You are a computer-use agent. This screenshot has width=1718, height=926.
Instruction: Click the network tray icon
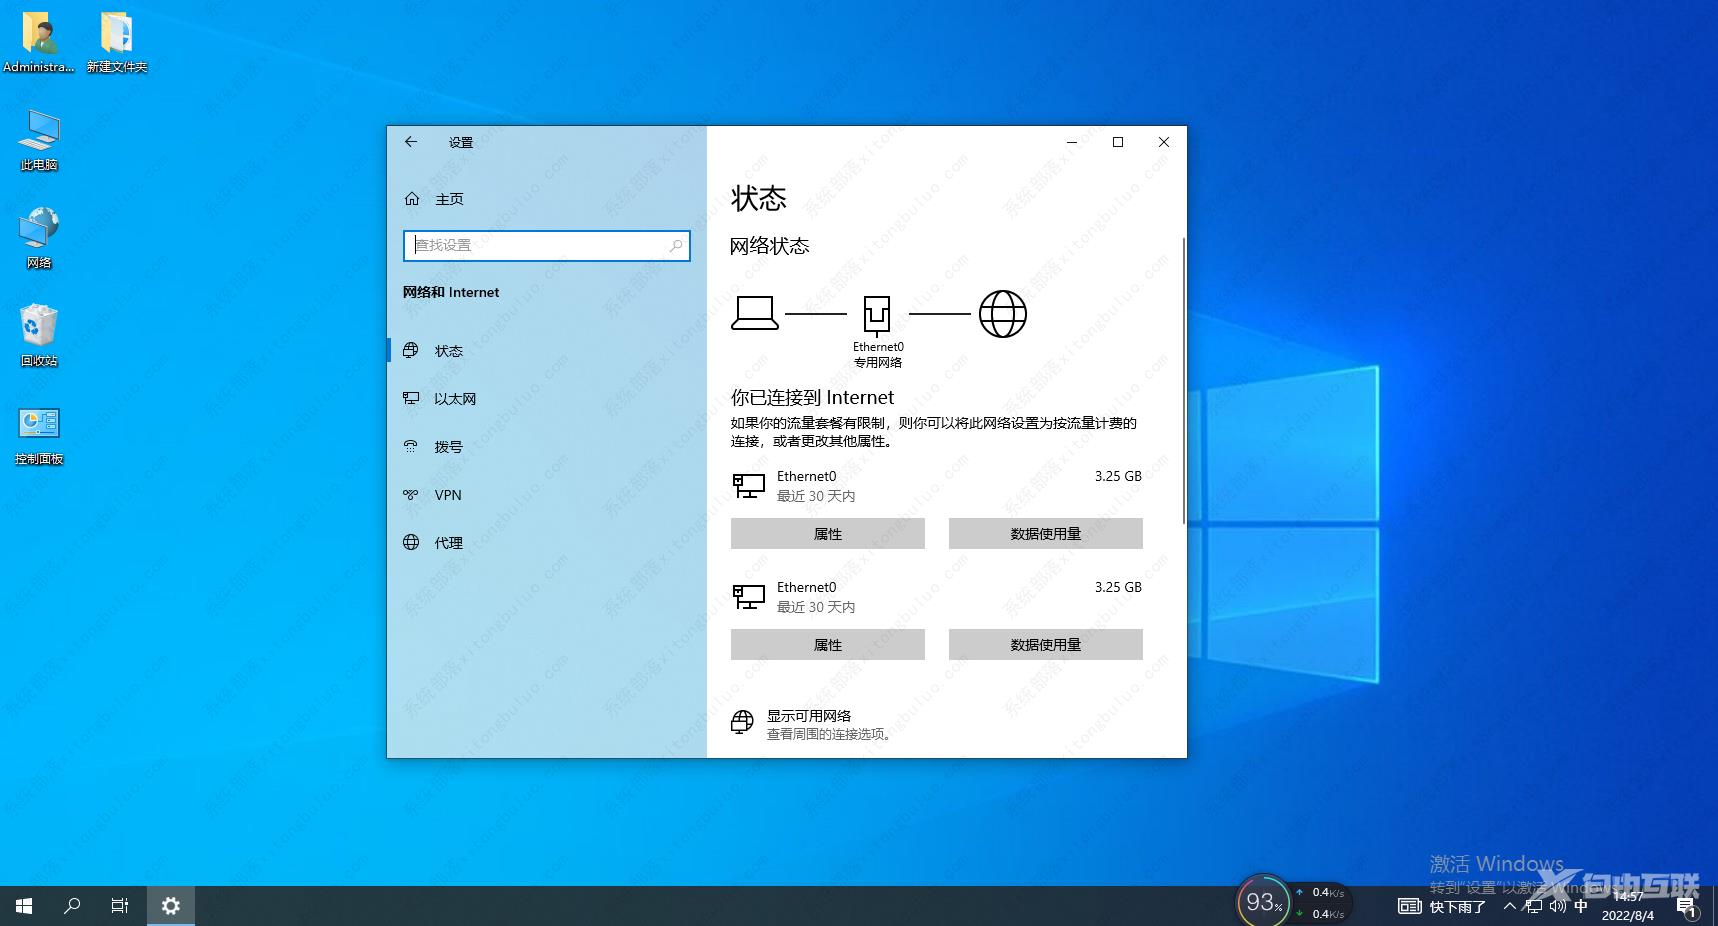point(1534,906)
